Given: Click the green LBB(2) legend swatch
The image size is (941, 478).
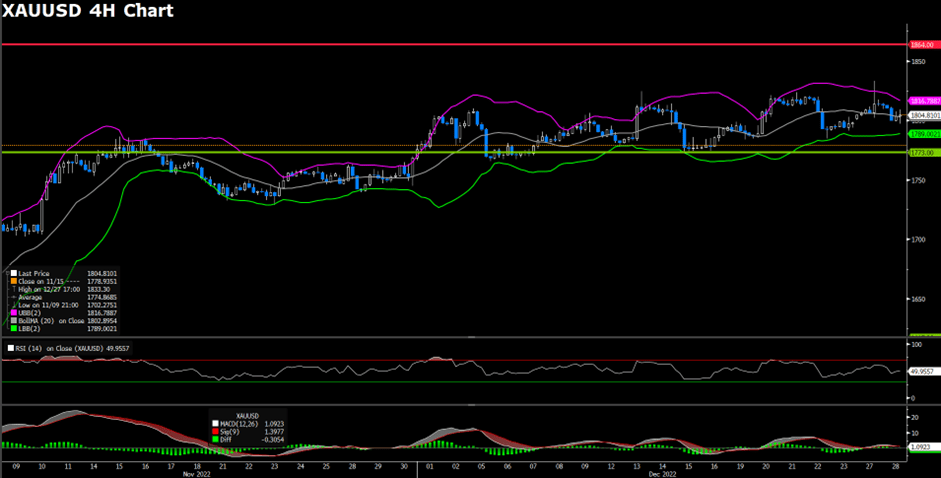Looking at the screenshot, I should [12, 328].
